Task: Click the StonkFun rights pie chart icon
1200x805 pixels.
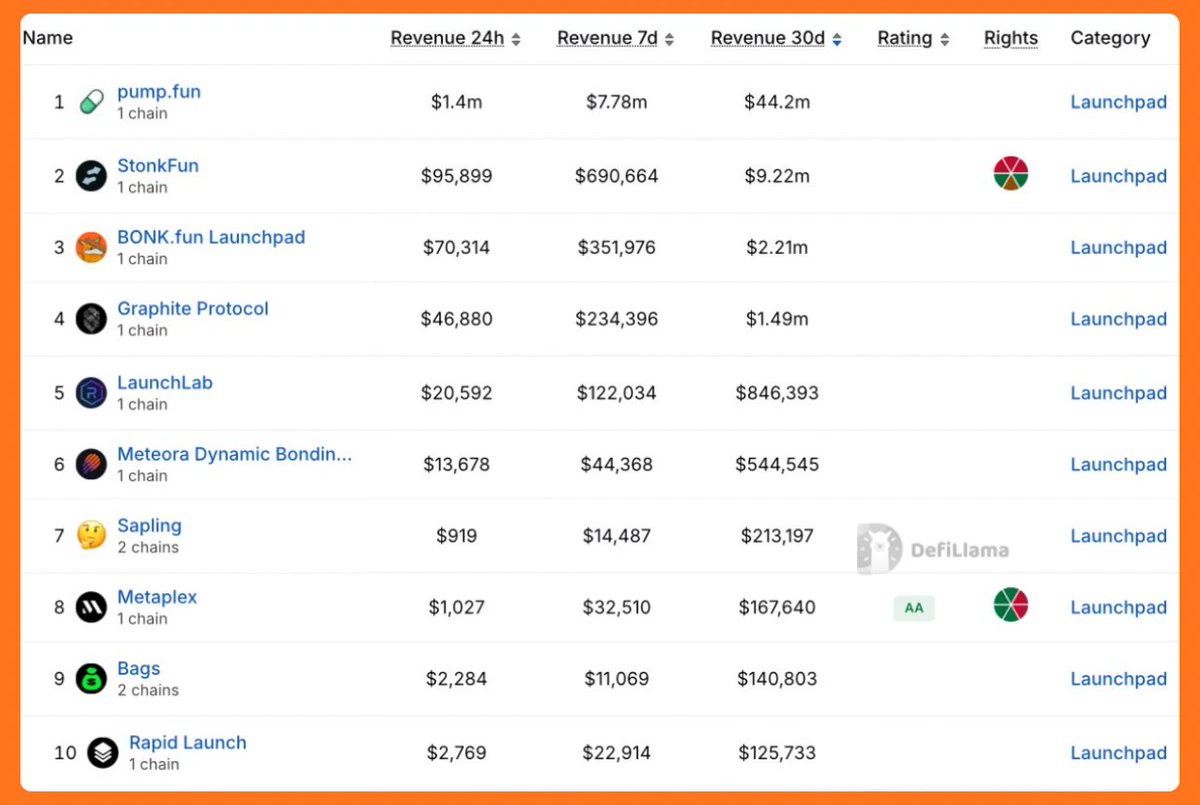Action: coord(1011,174)
